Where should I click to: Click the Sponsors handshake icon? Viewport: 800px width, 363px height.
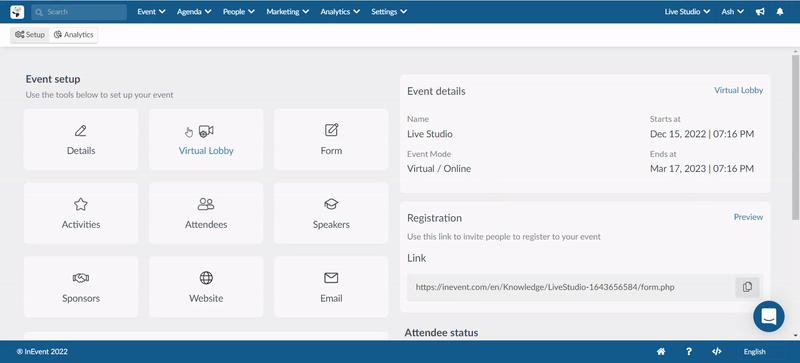point(81,278)
